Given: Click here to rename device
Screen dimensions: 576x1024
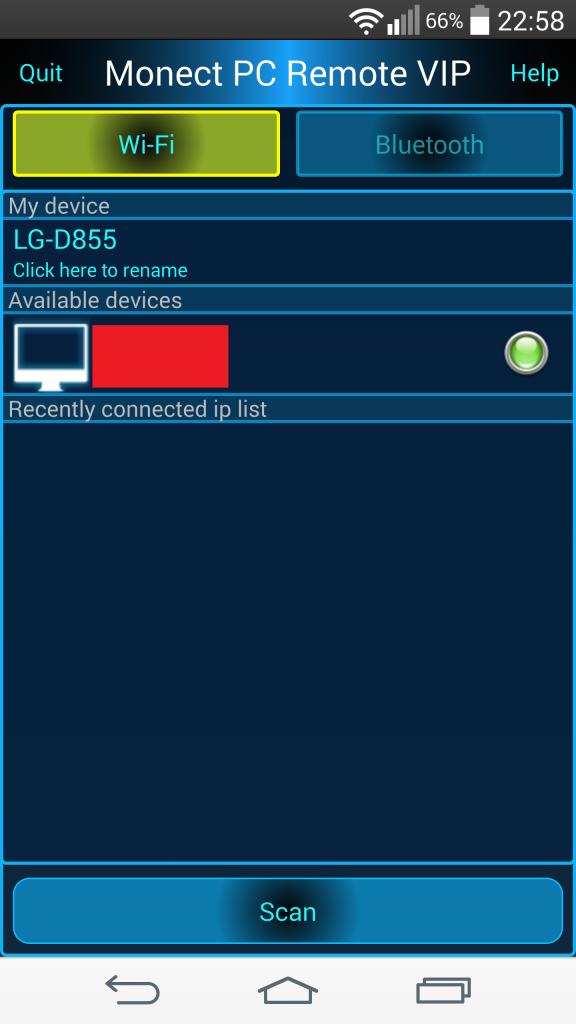Looking at the screenshot, I should click(101, 270).
